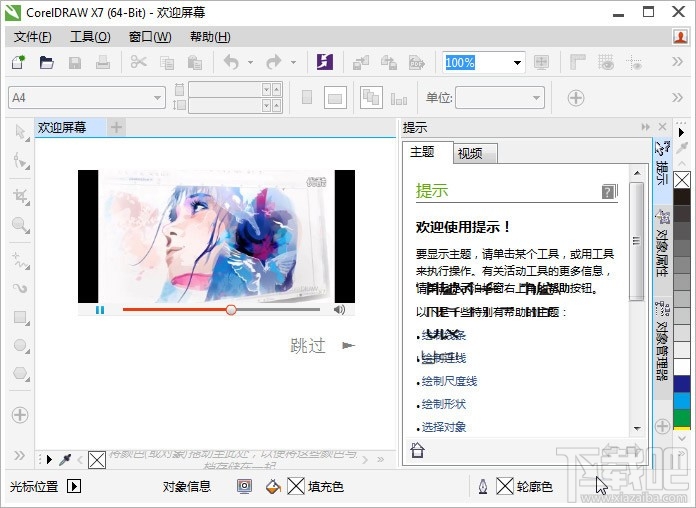Click the property bar quick customize plus
This screenshot has width=696, height=508.
pos(576,98)
